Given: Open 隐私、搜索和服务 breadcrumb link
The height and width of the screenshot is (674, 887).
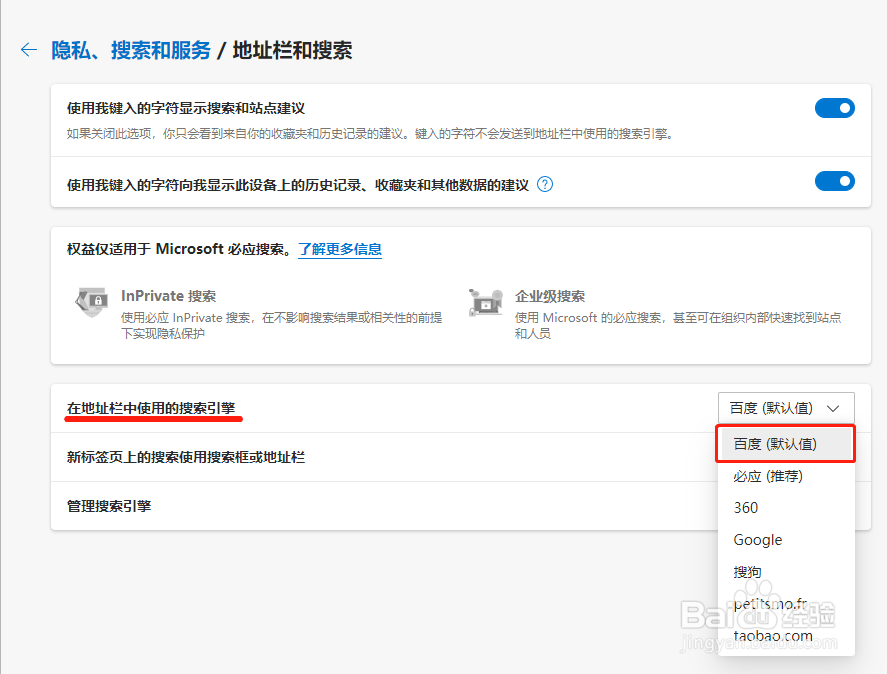Looking at the screenshot, I should click(x=131, y=50).
